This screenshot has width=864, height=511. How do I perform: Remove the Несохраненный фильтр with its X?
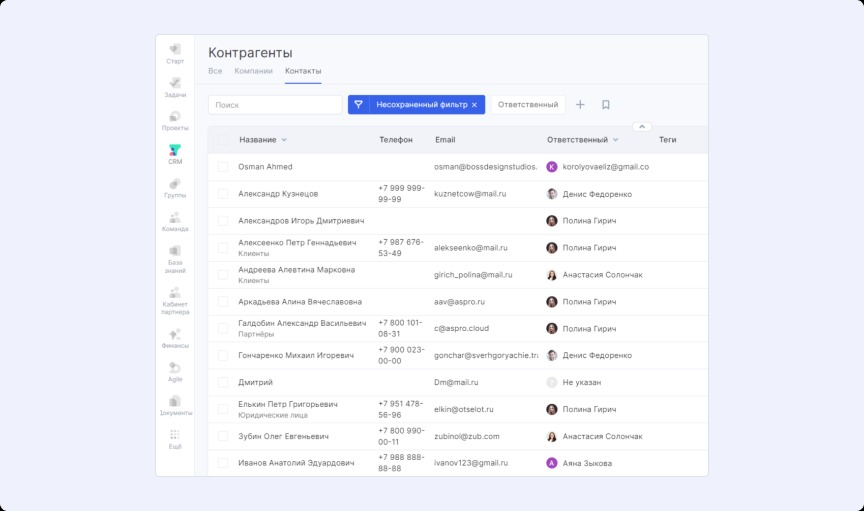pos(474,105)
